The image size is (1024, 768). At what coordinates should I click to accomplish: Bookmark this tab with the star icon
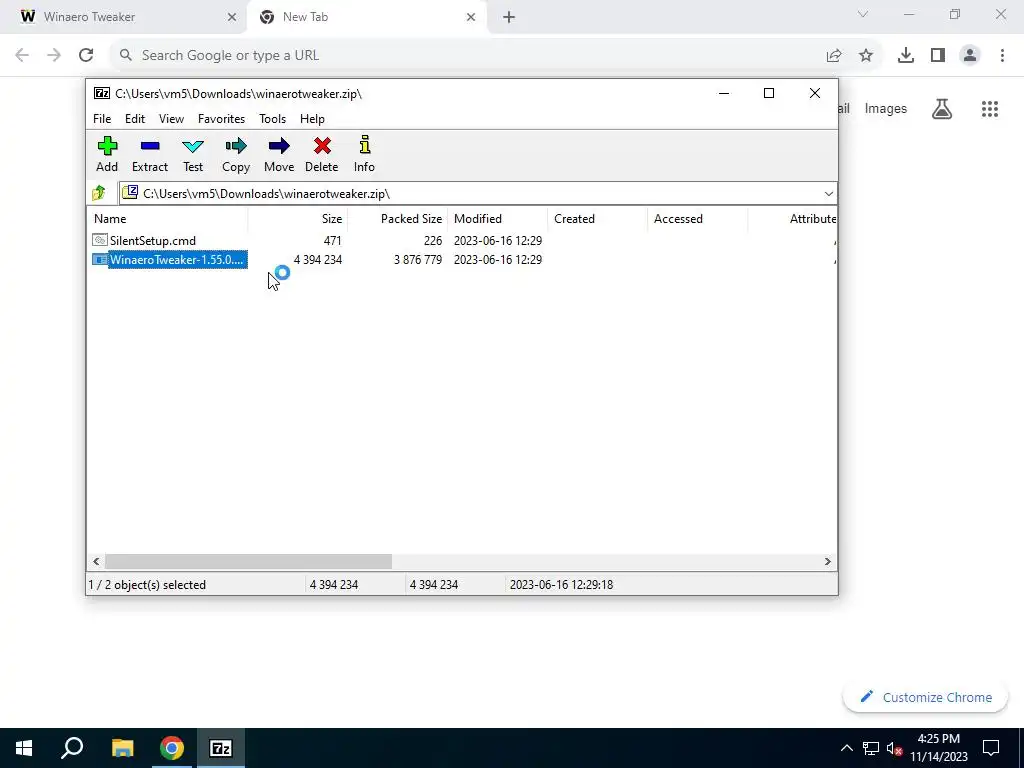(866, 55)
